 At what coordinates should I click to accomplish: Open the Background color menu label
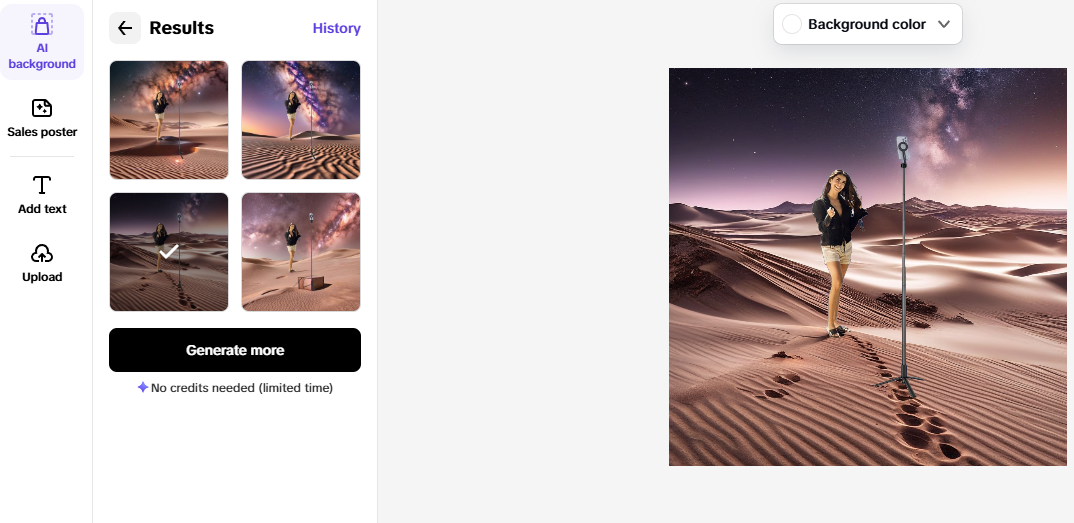(866, 24)
